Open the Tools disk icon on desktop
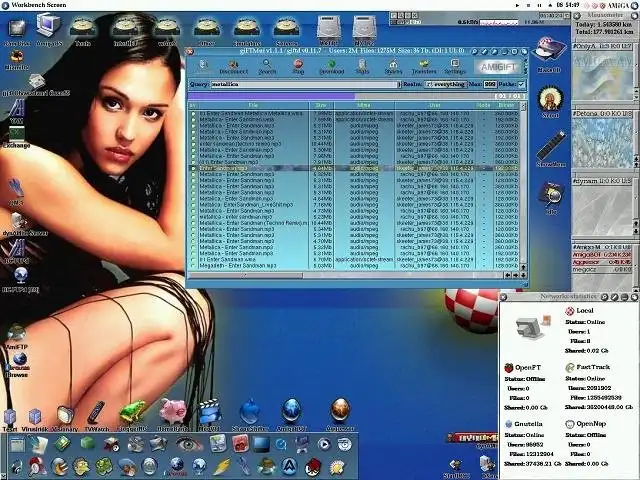The height and width of the screenshot is (480, 640). [83, 33]
